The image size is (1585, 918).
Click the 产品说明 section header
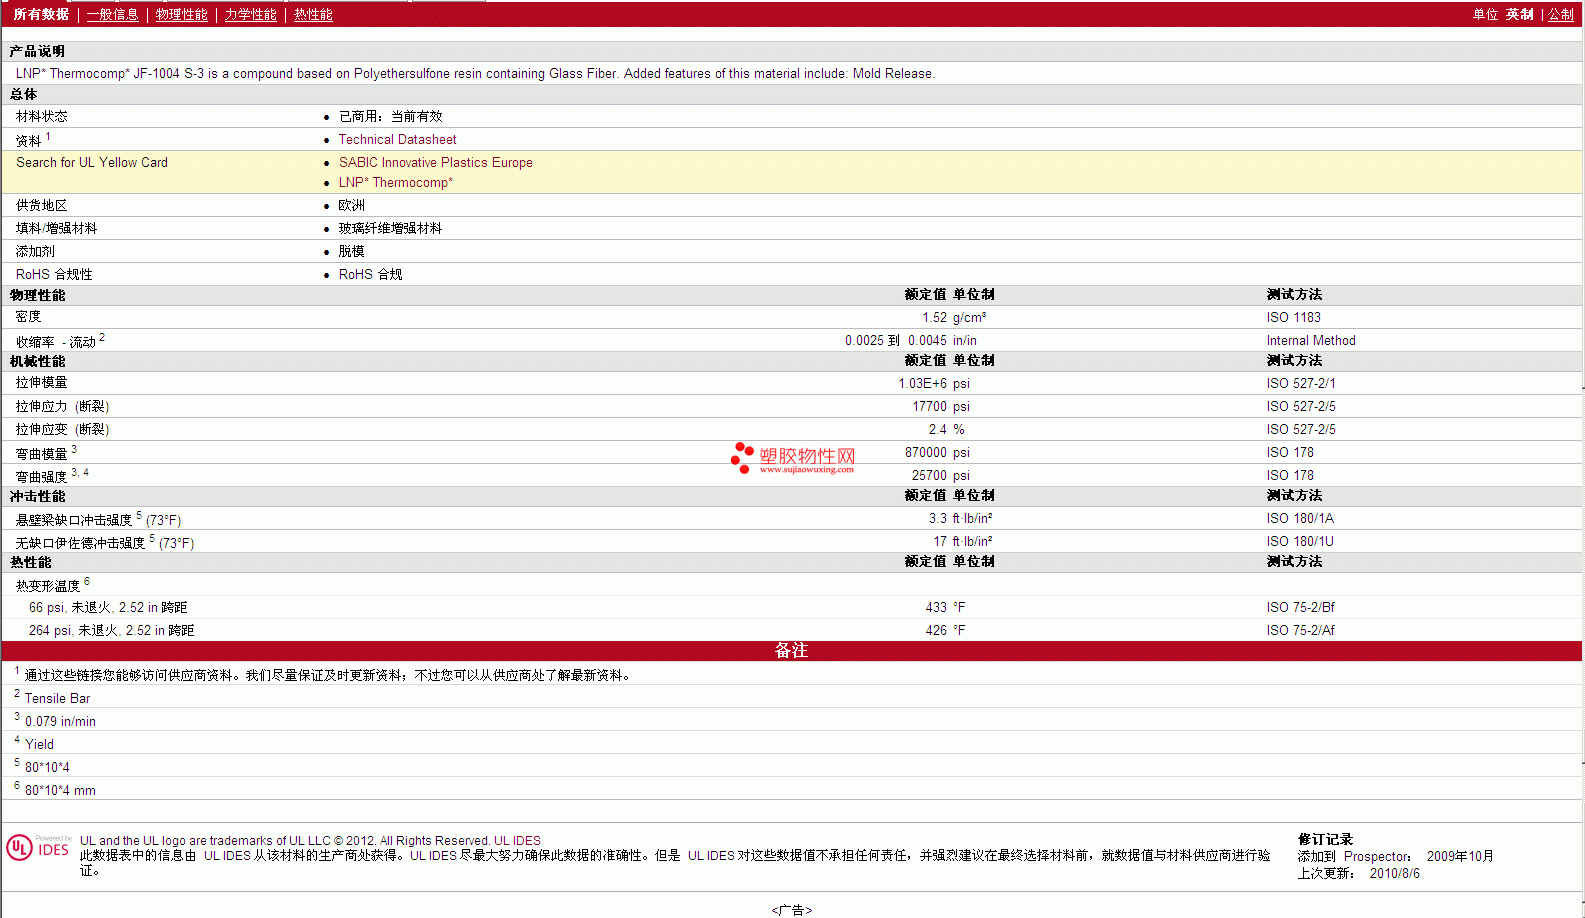[37, 51]
